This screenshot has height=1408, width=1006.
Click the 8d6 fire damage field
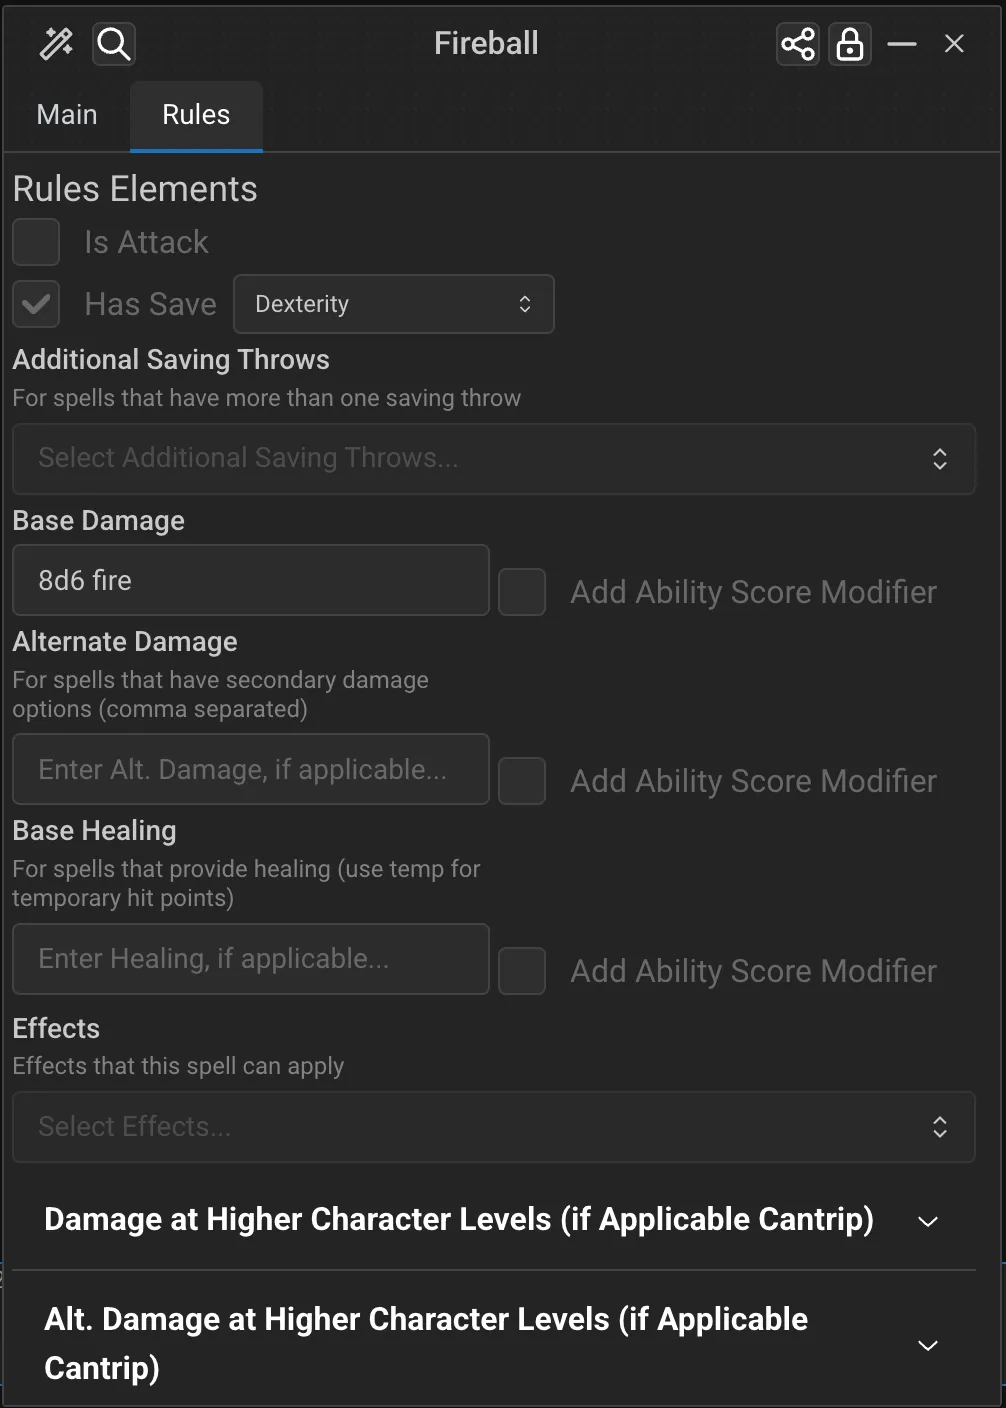pos(250,580)
